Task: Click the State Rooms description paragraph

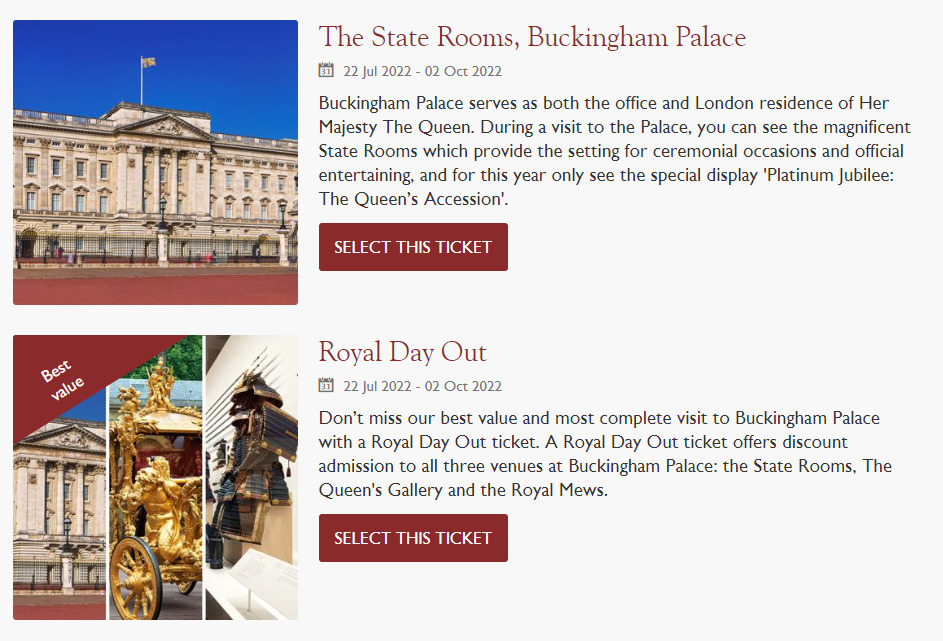Action: tap(615, 151)
